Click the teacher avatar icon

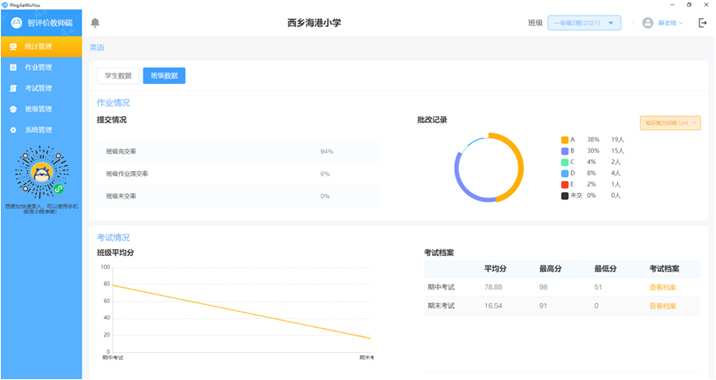pyautogui.click(x=648, y=23)
